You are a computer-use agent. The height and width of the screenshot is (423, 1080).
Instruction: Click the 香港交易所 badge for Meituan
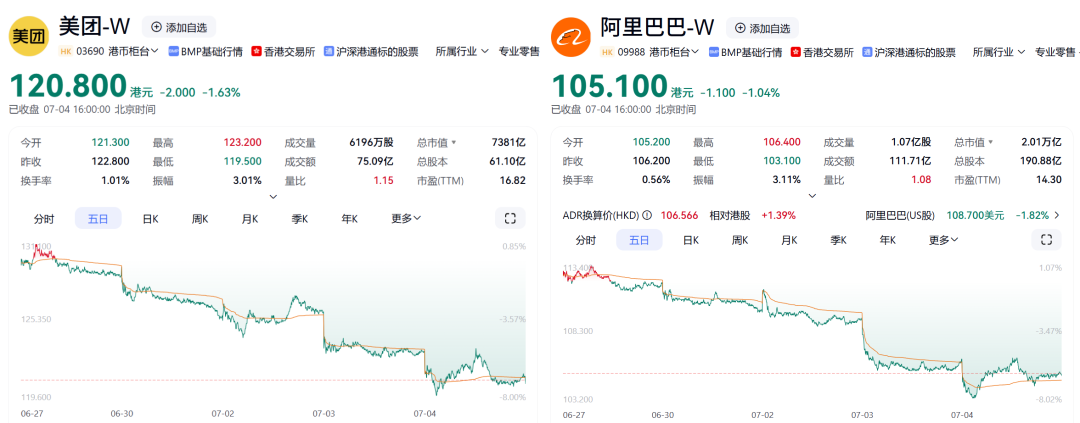click(x=284, y=51)
